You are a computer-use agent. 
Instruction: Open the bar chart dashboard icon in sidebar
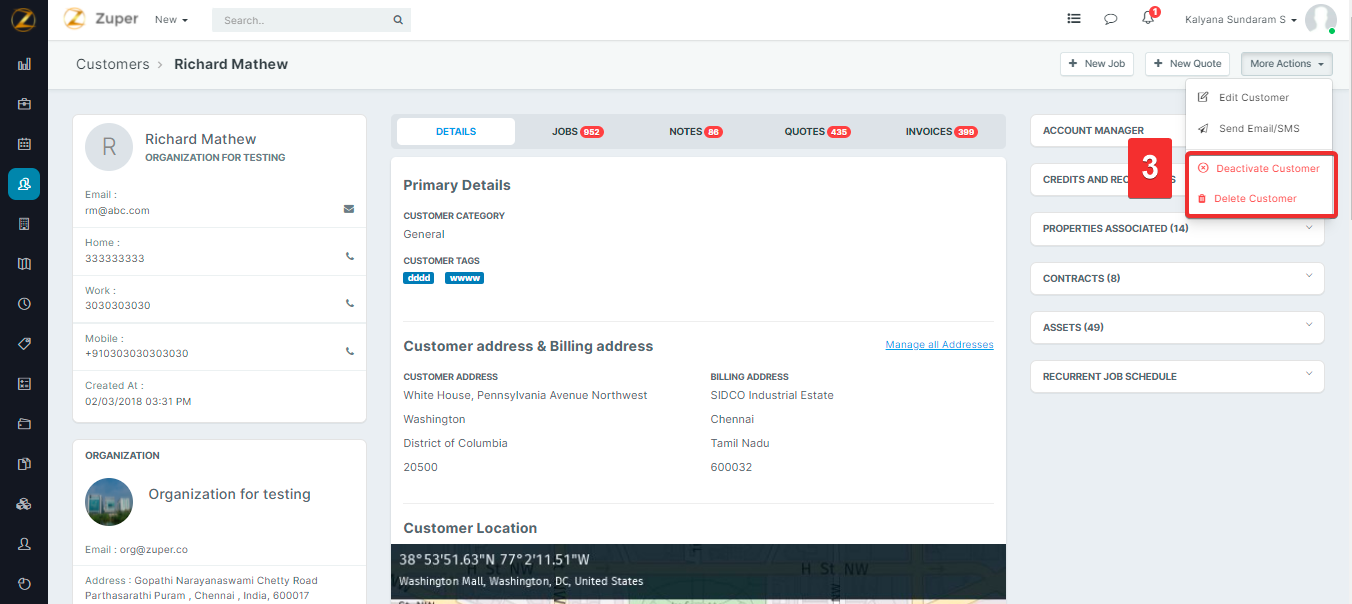click(24, 64)
